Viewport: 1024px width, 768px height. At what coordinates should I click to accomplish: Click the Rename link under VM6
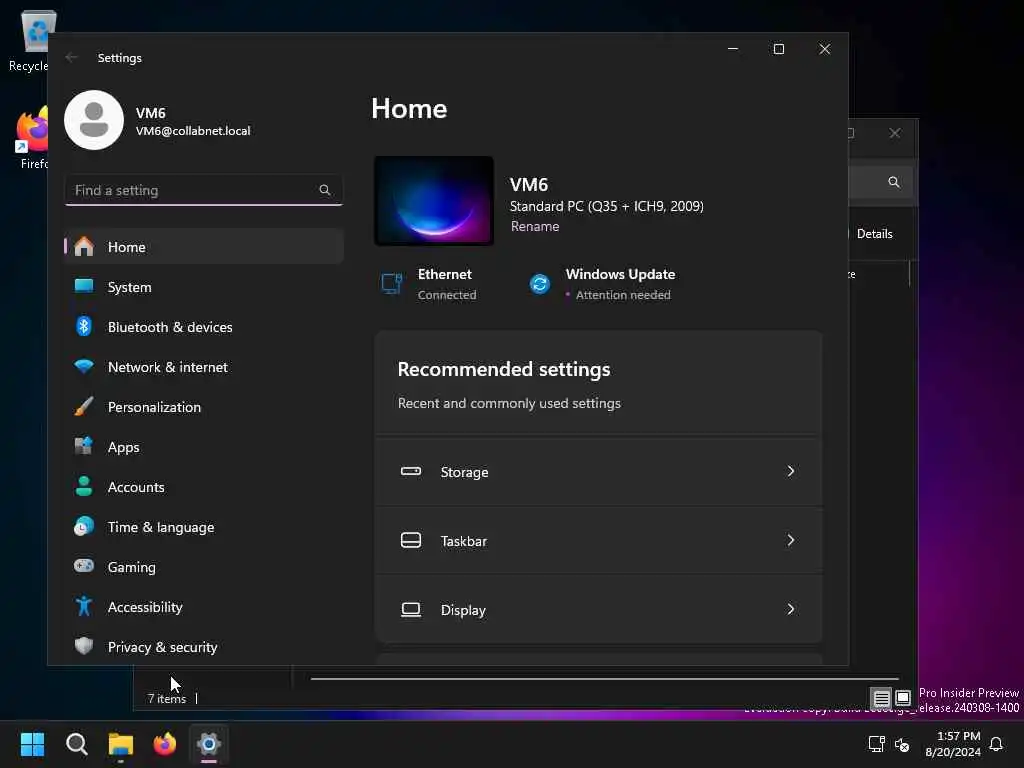coord(535,226)
